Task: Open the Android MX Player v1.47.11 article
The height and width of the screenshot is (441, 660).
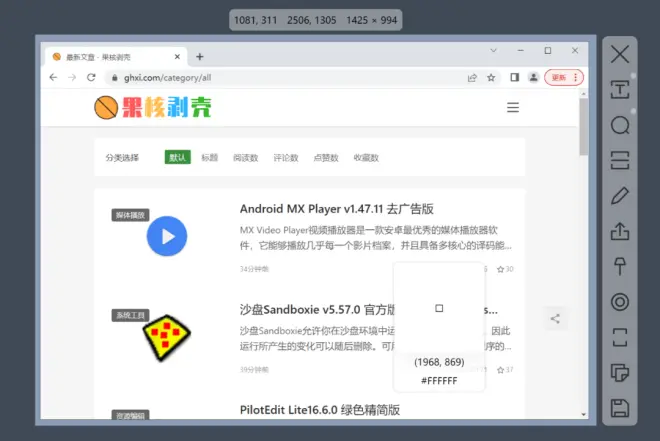Action: coord(337,209)
